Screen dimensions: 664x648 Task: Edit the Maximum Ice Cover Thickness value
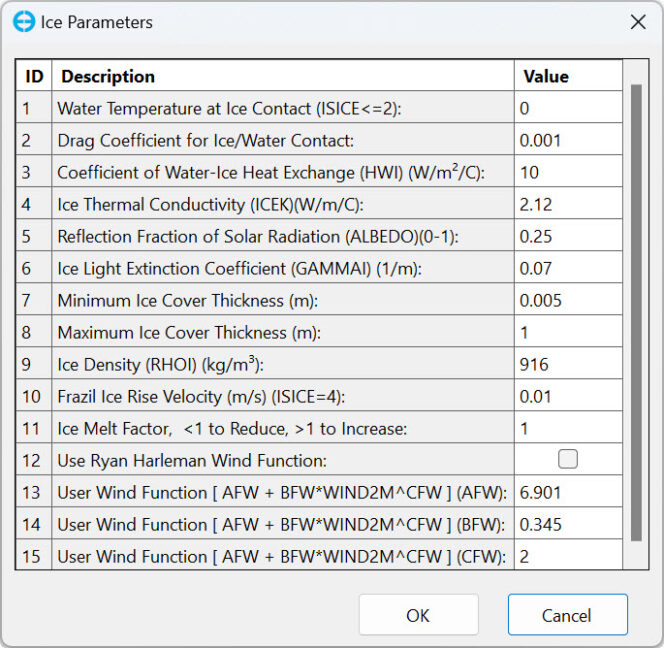pos(567,332)
